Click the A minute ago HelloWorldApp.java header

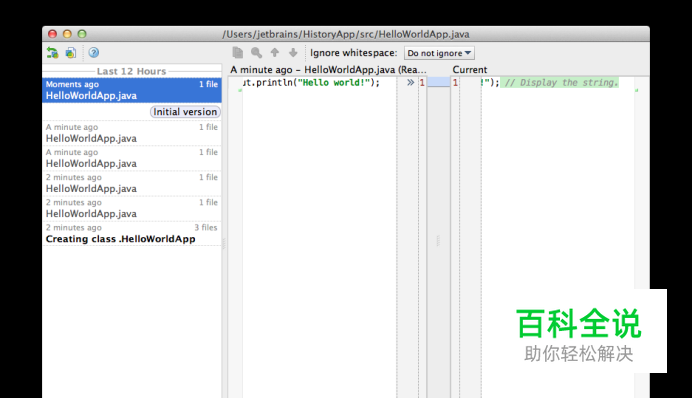point(328,70)
